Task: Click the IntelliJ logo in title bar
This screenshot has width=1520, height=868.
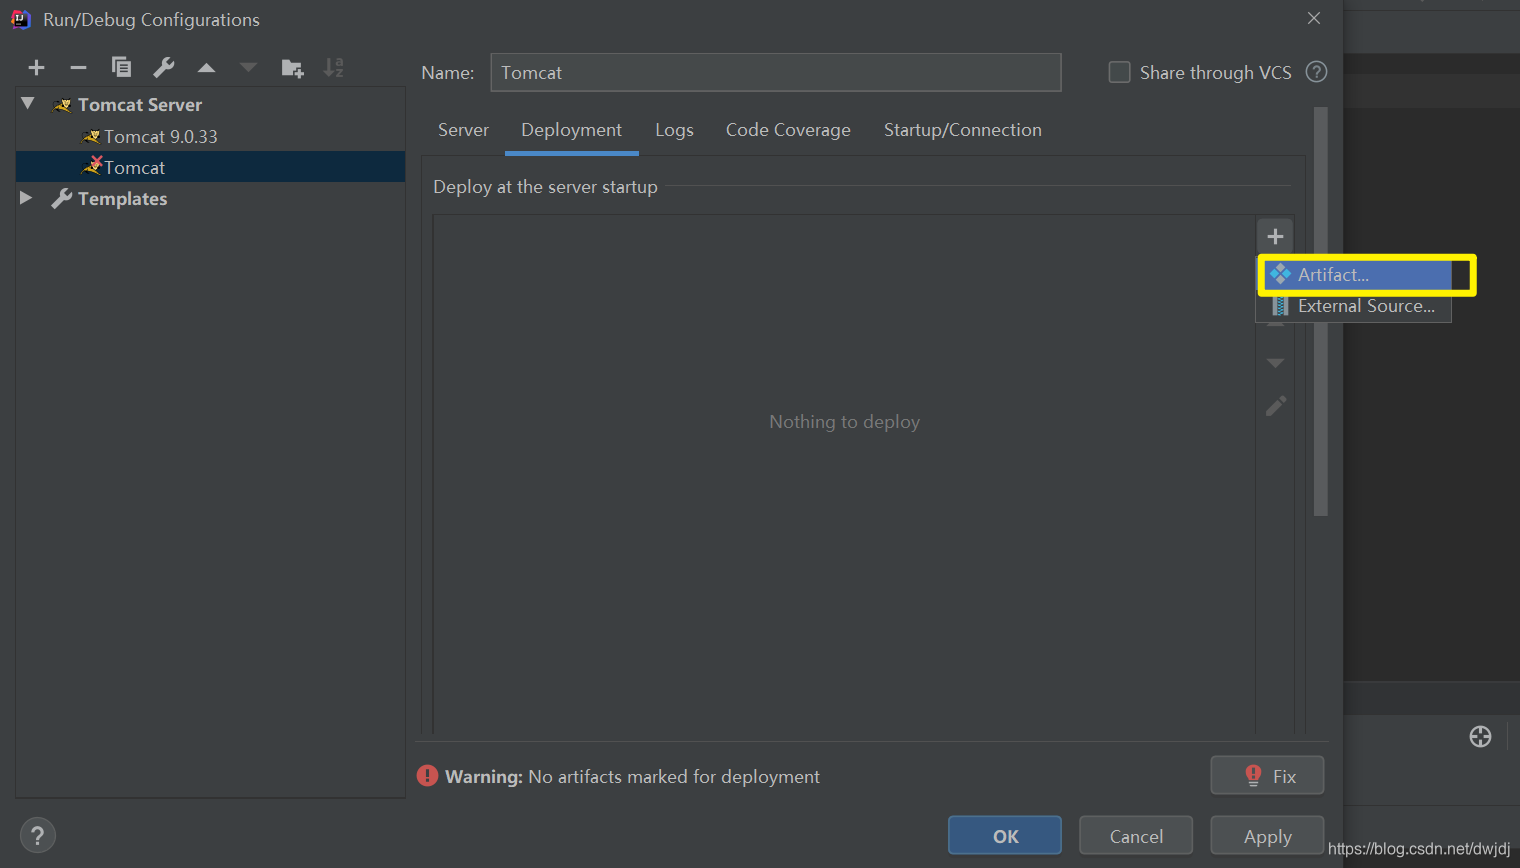Action: (21, 19)
